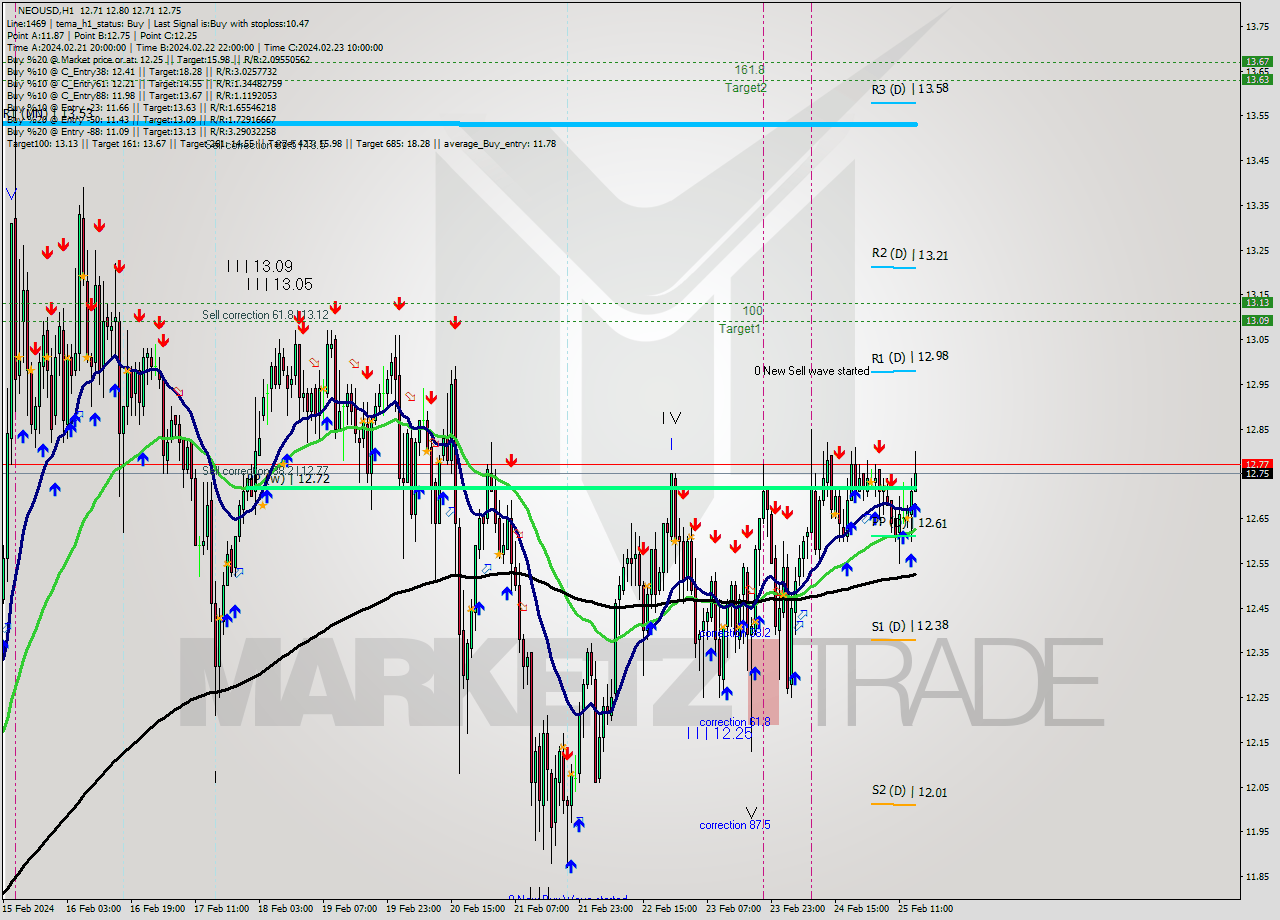This screenshot has width=1280, height=920.
Task: Click the C_Entry38: 12.41 entry line
Action: 141,71
